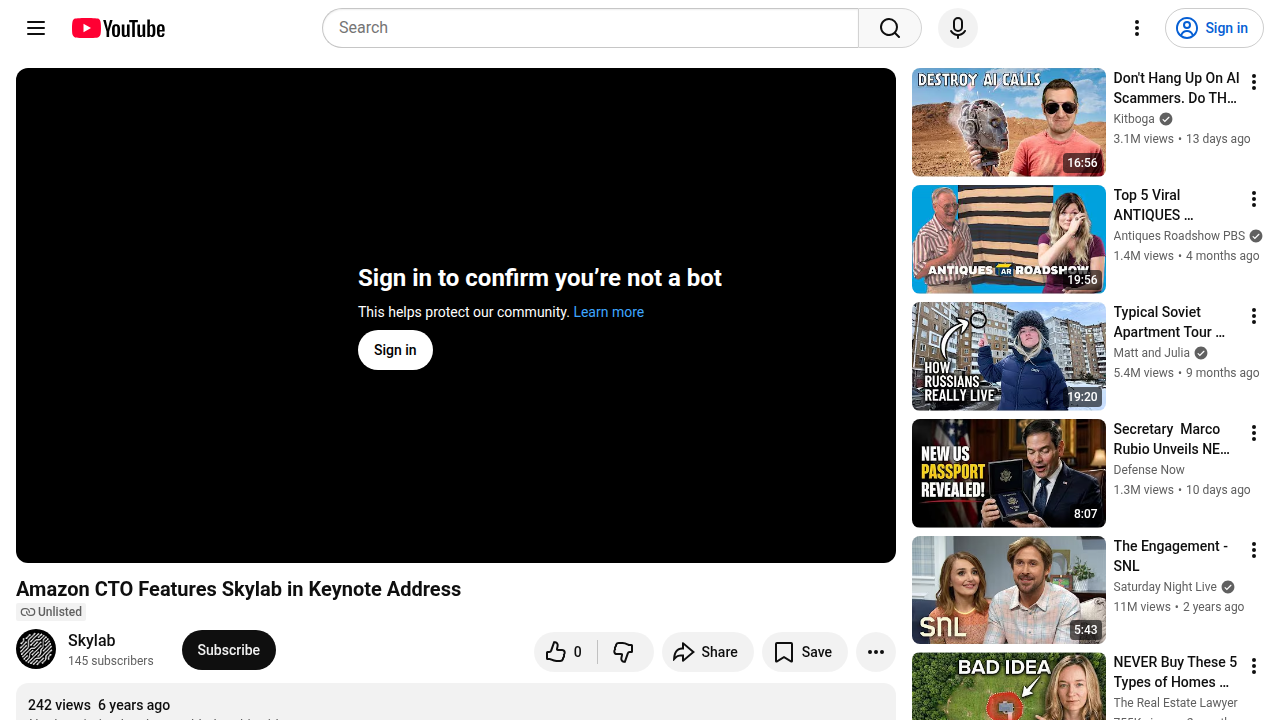This screenshot has width=1280, height=720.
Task: Click the 242 views 6 years ago text
Action: 99,705
